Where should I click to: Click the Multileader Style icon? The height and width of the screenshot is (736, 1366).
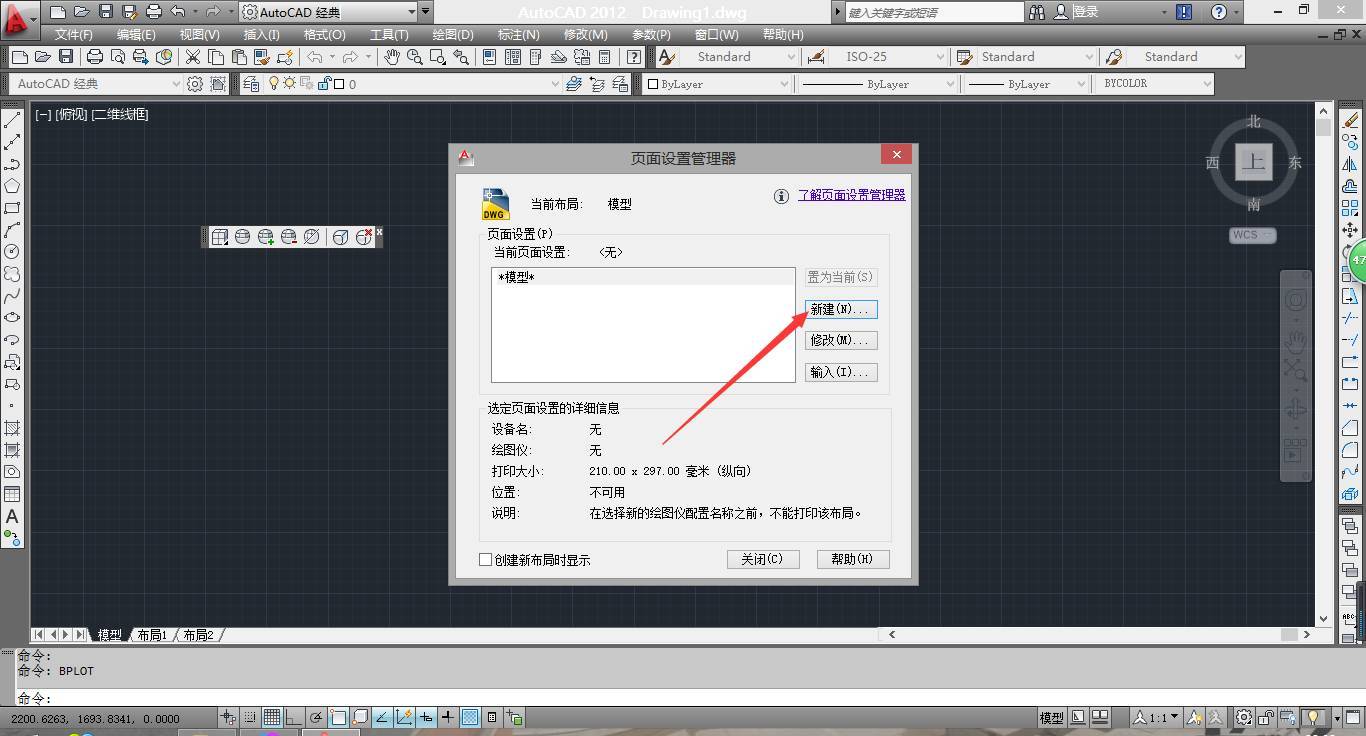pyautogui.click(x=1114, y=57)
